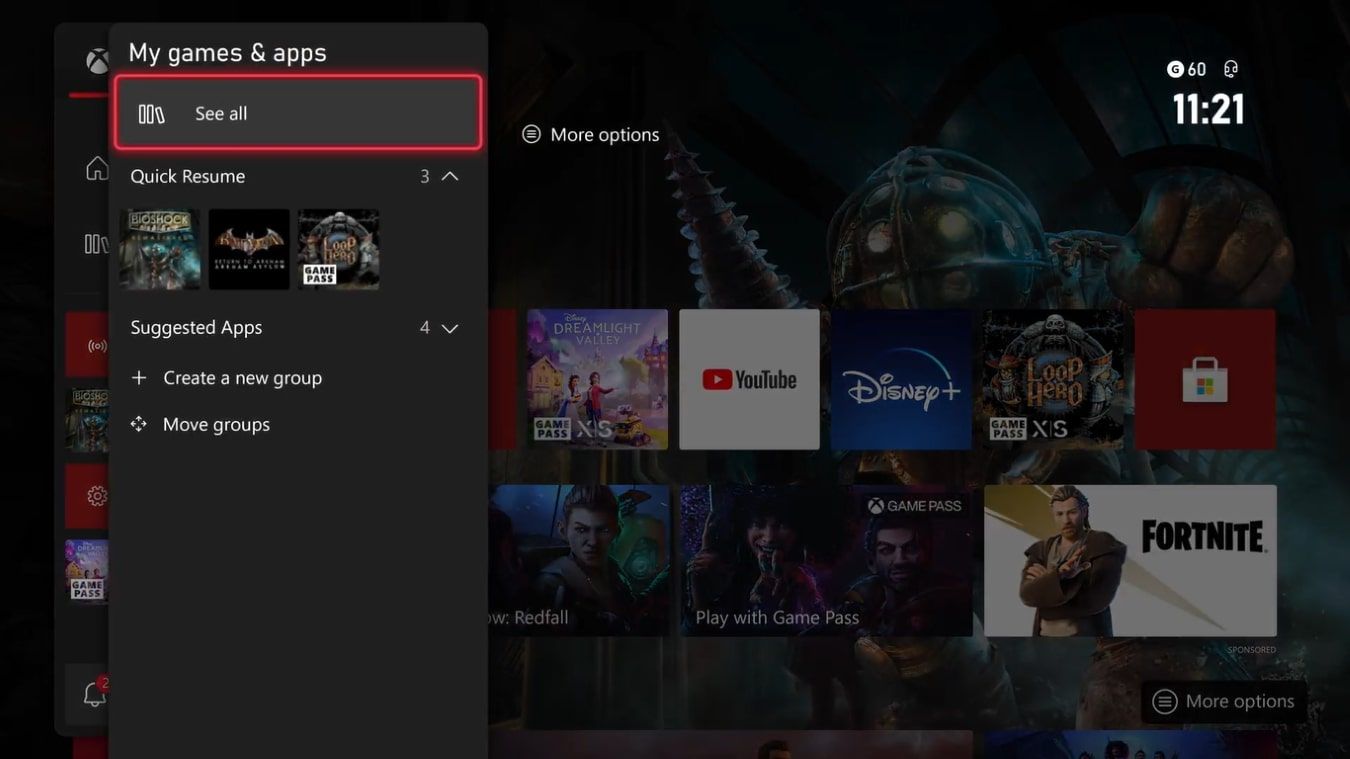Click the move arrows icon beside Move groups
The image size is (1350, 759).
click(139, 425)
